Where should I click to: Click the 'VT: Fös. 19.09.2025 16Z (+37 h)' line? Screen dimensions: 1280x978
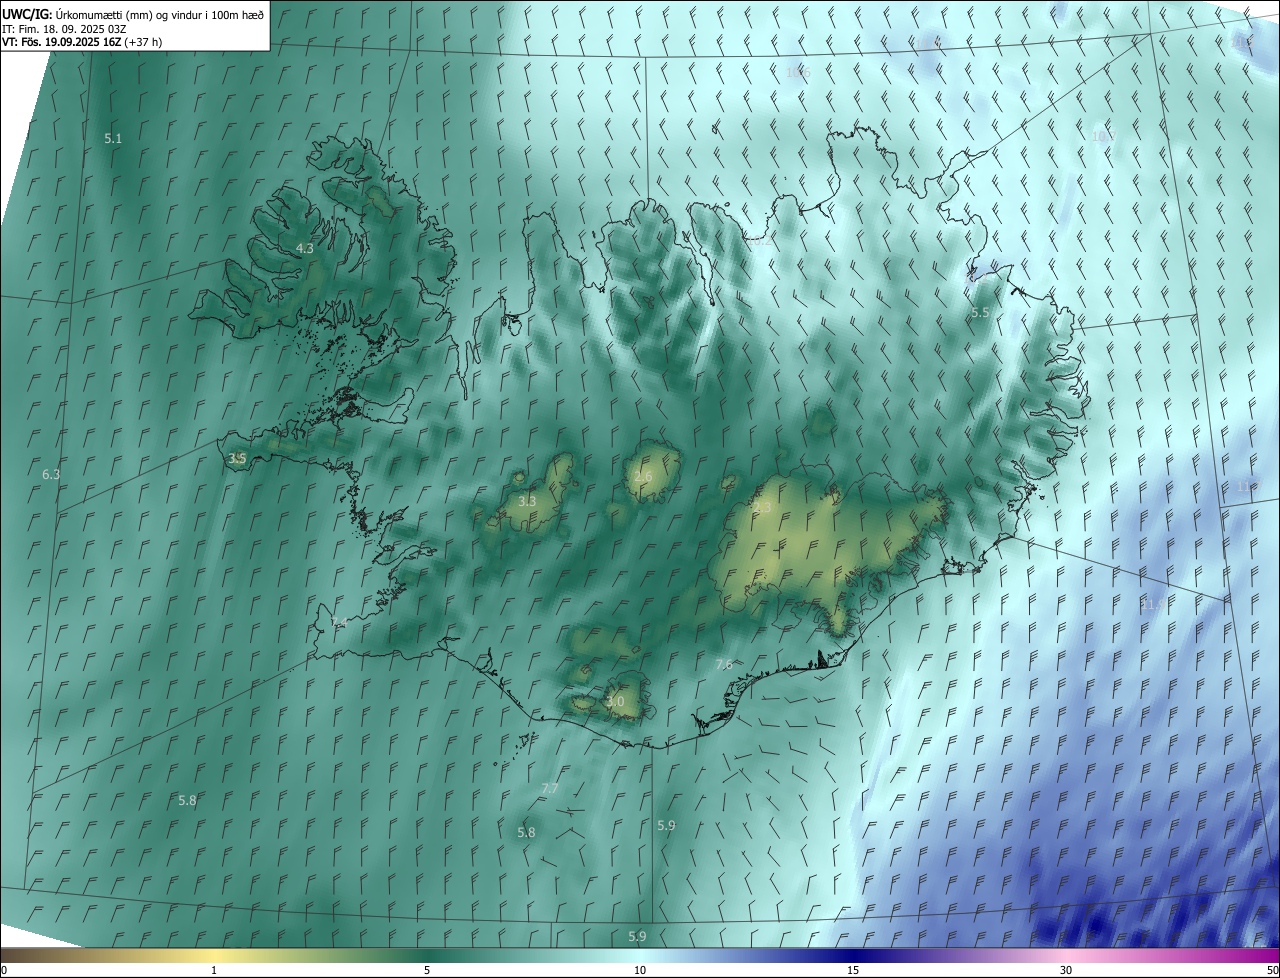pyautogui.click(x=84, y=42)
